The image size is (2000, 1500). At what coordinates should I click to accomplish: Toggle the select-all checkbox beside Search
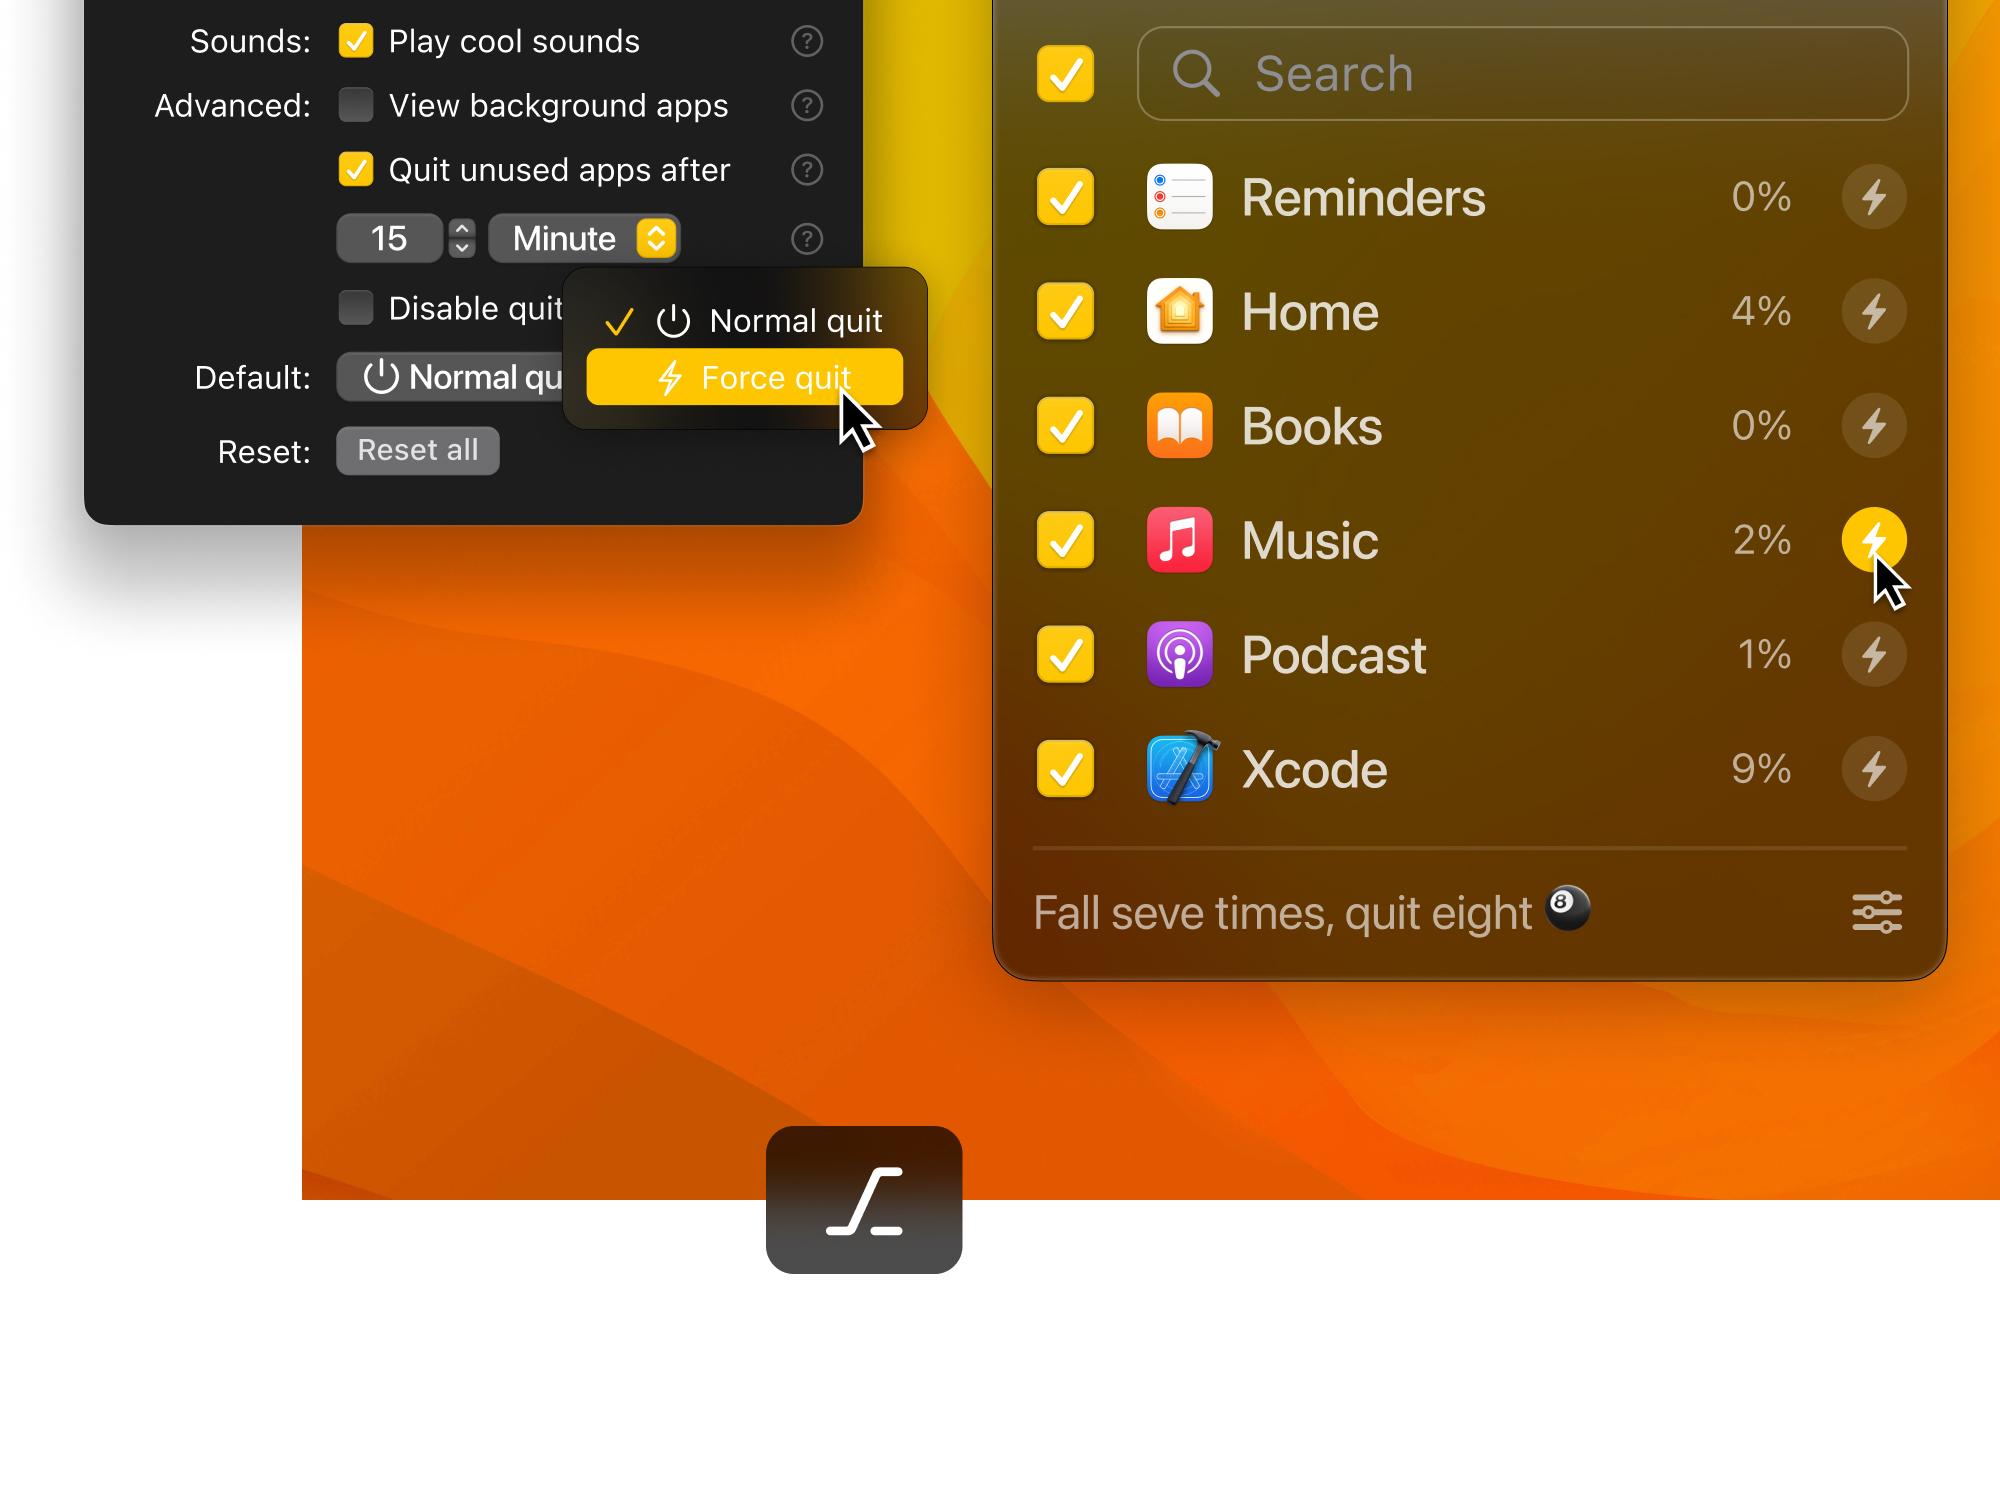[x=1065, y=74]
